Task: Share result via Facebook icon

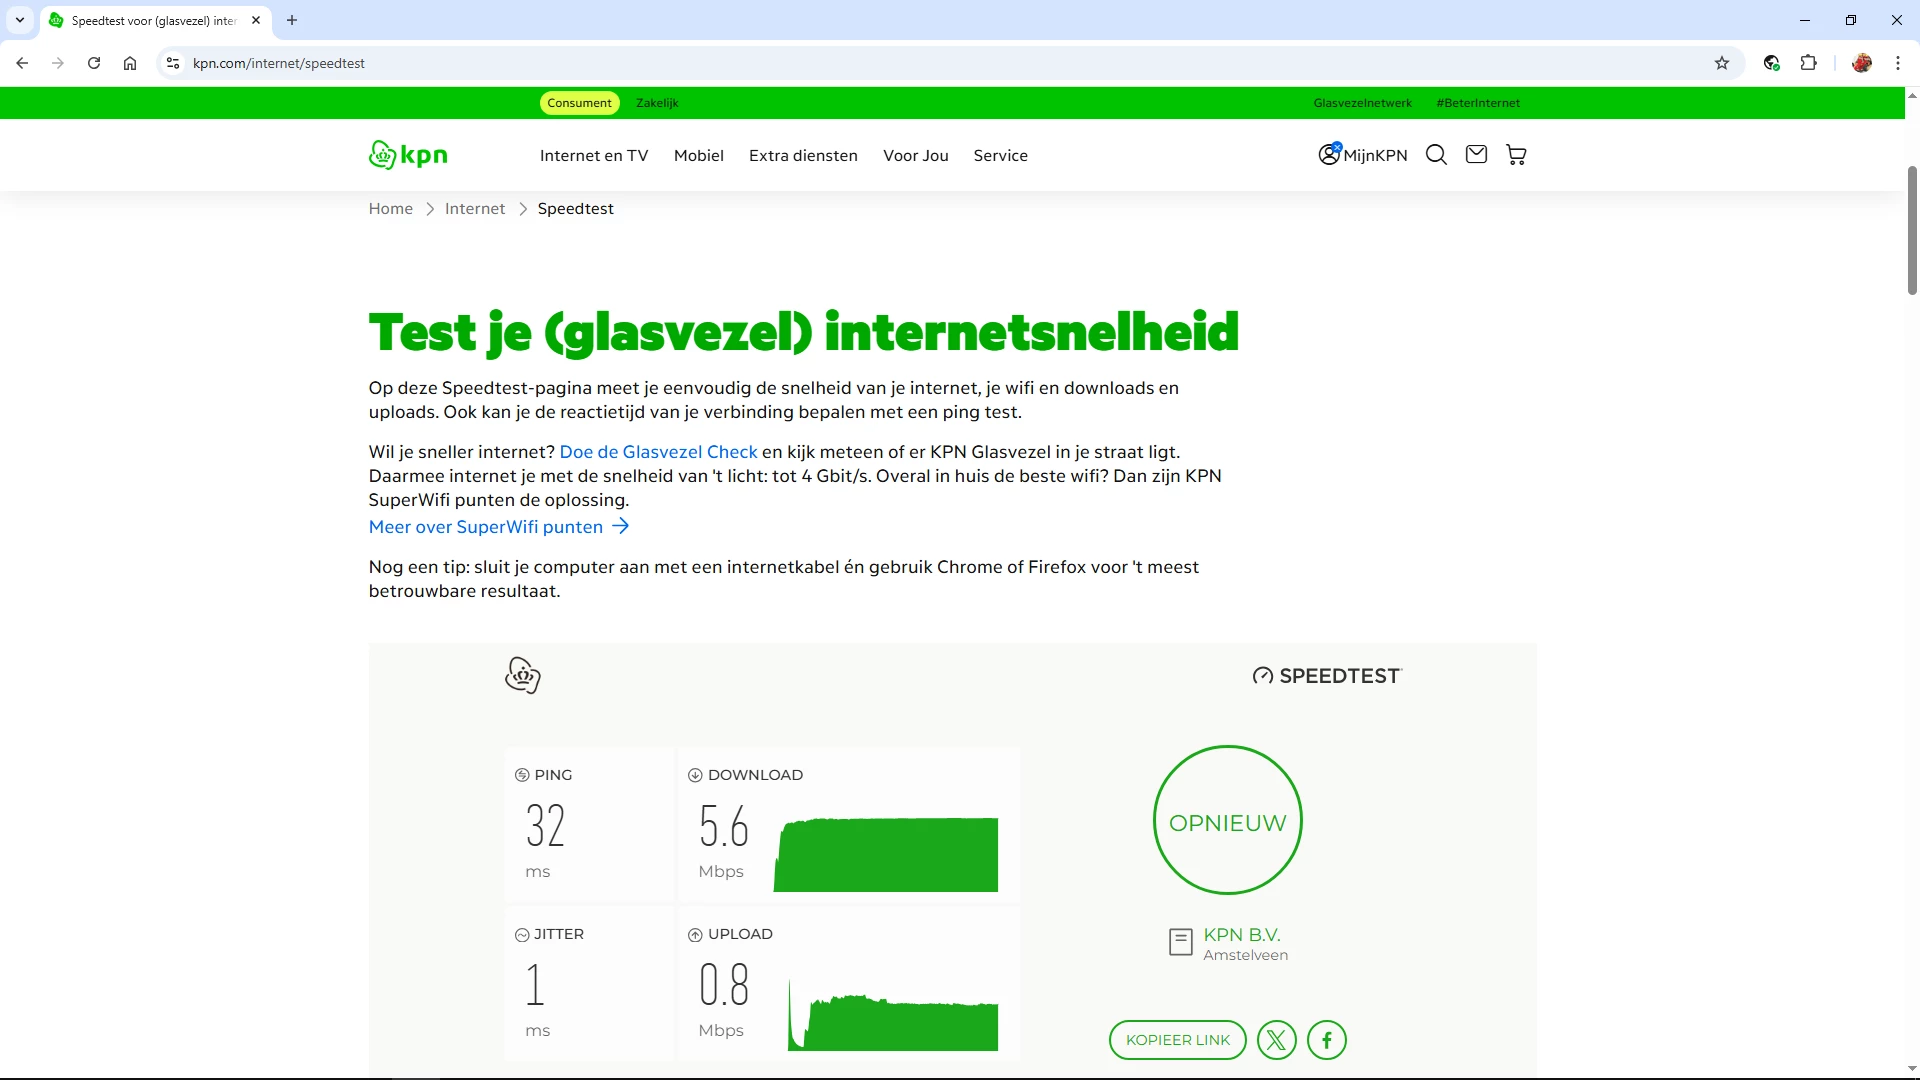Action: (x=1327, y=1040)
